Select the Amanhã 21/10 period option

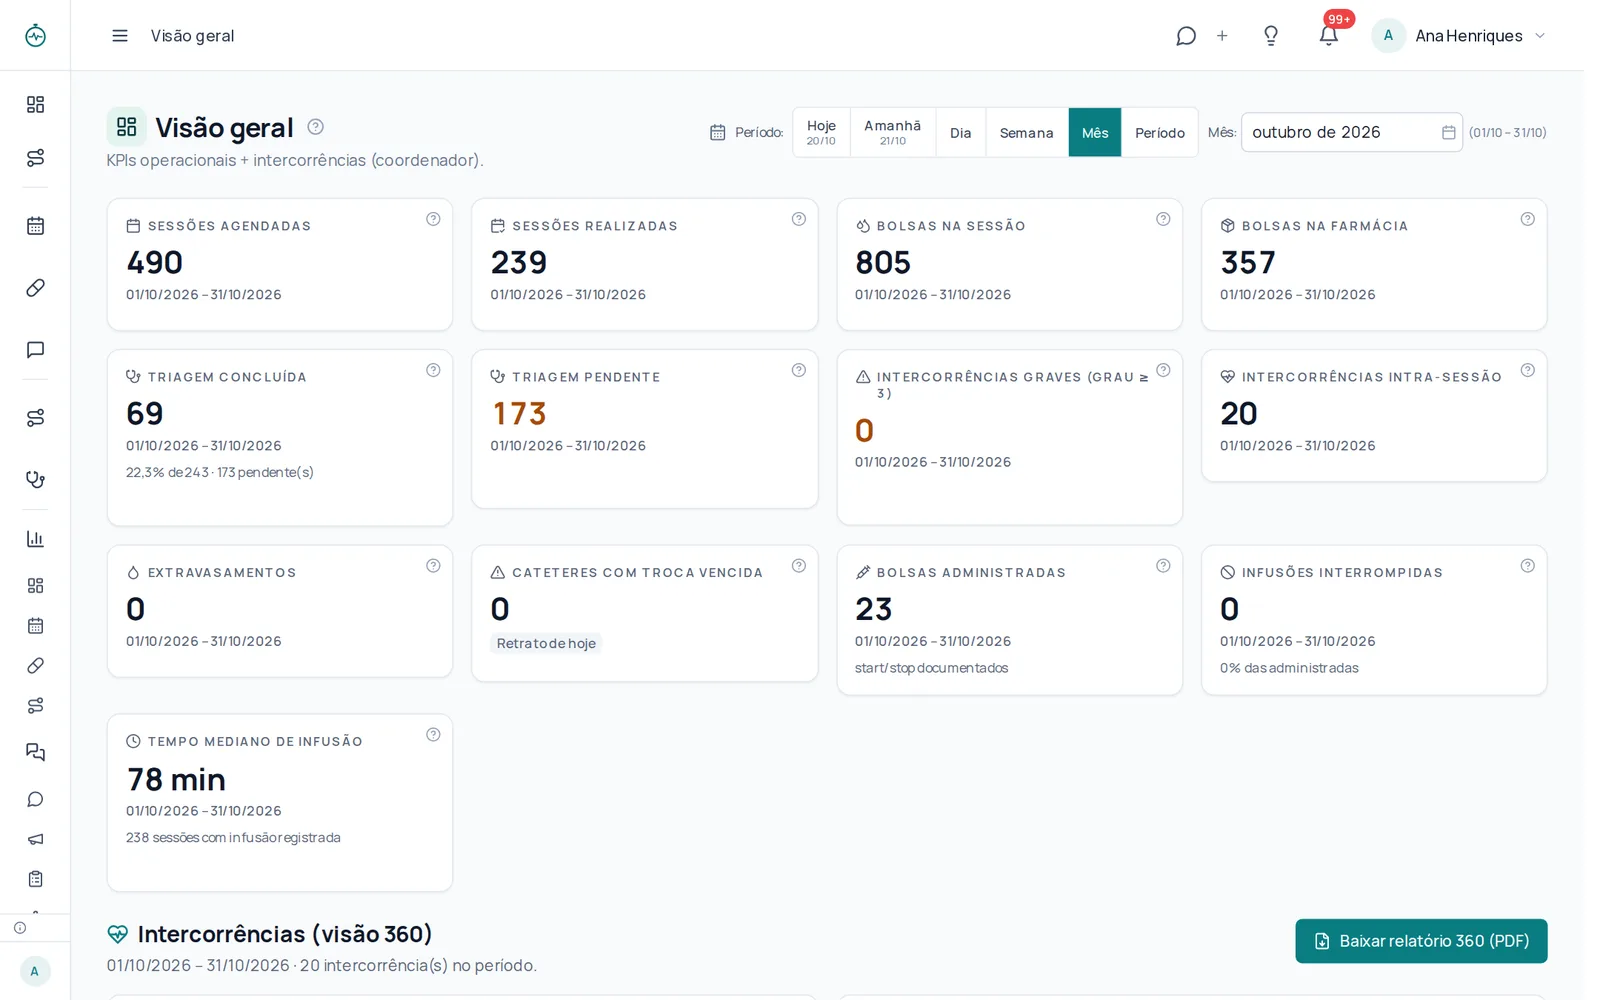coord(893,132)
